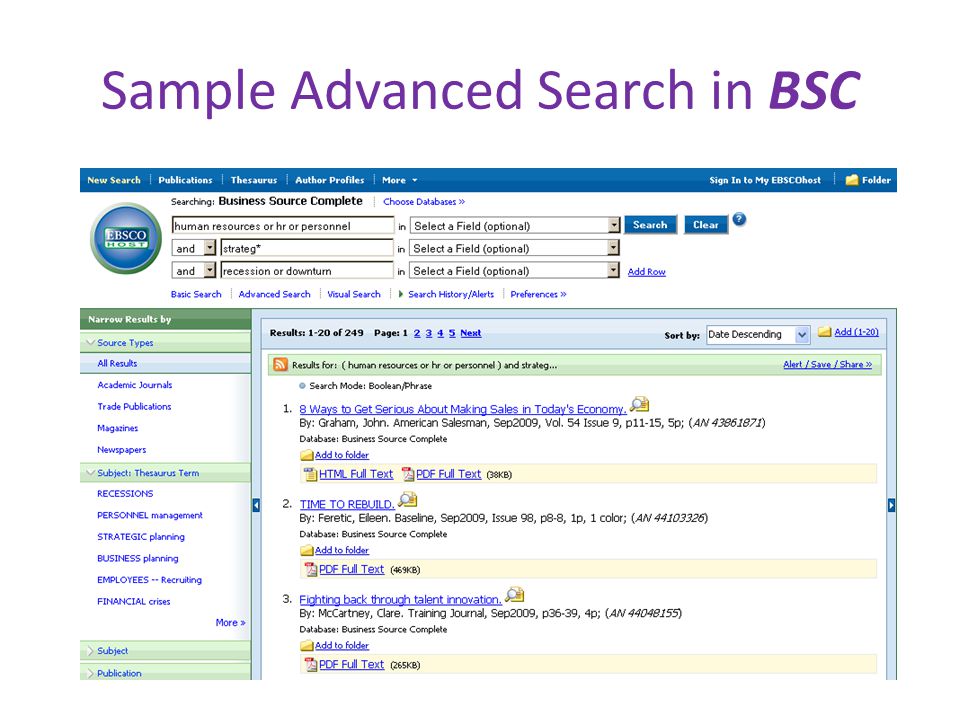Select All Results source type

117,364
